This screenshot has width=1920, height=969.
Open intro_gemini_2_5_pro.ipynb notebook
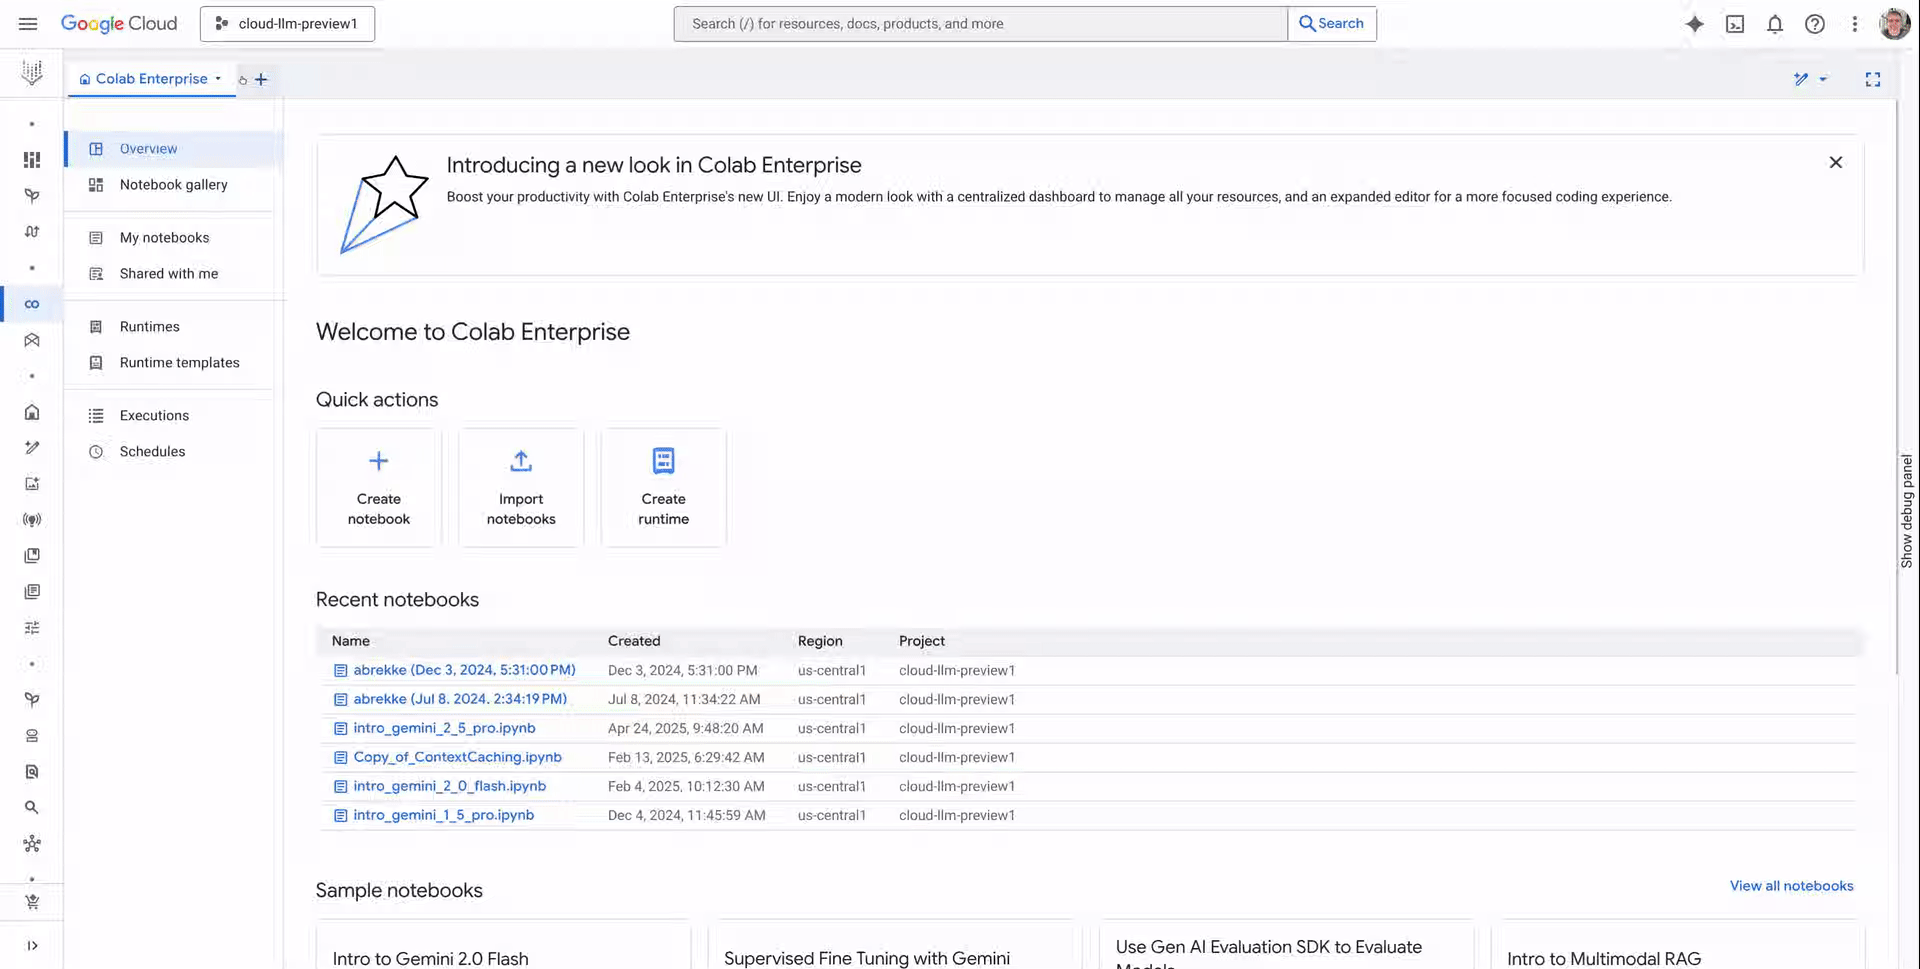coord(444,728)
